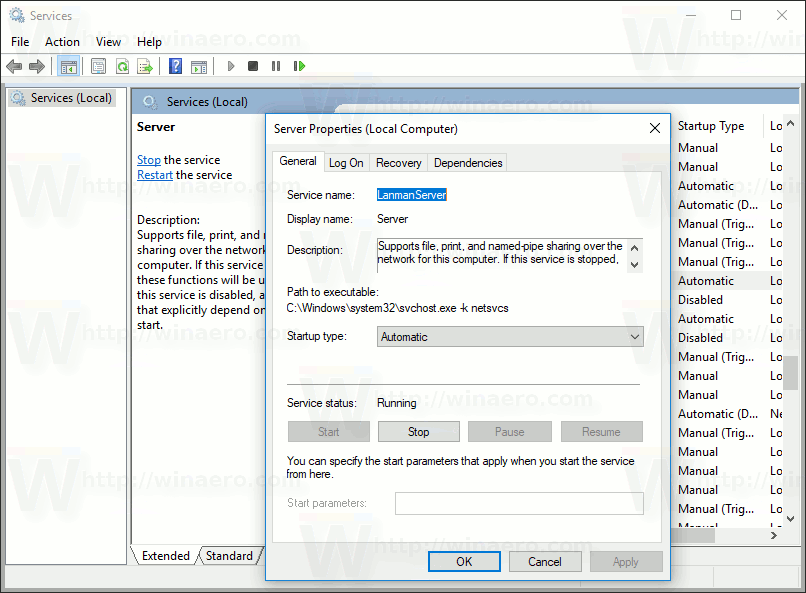Click the Back navigation arrow
The height and width of the screenshot is (593, 806).
click(14, 66)
